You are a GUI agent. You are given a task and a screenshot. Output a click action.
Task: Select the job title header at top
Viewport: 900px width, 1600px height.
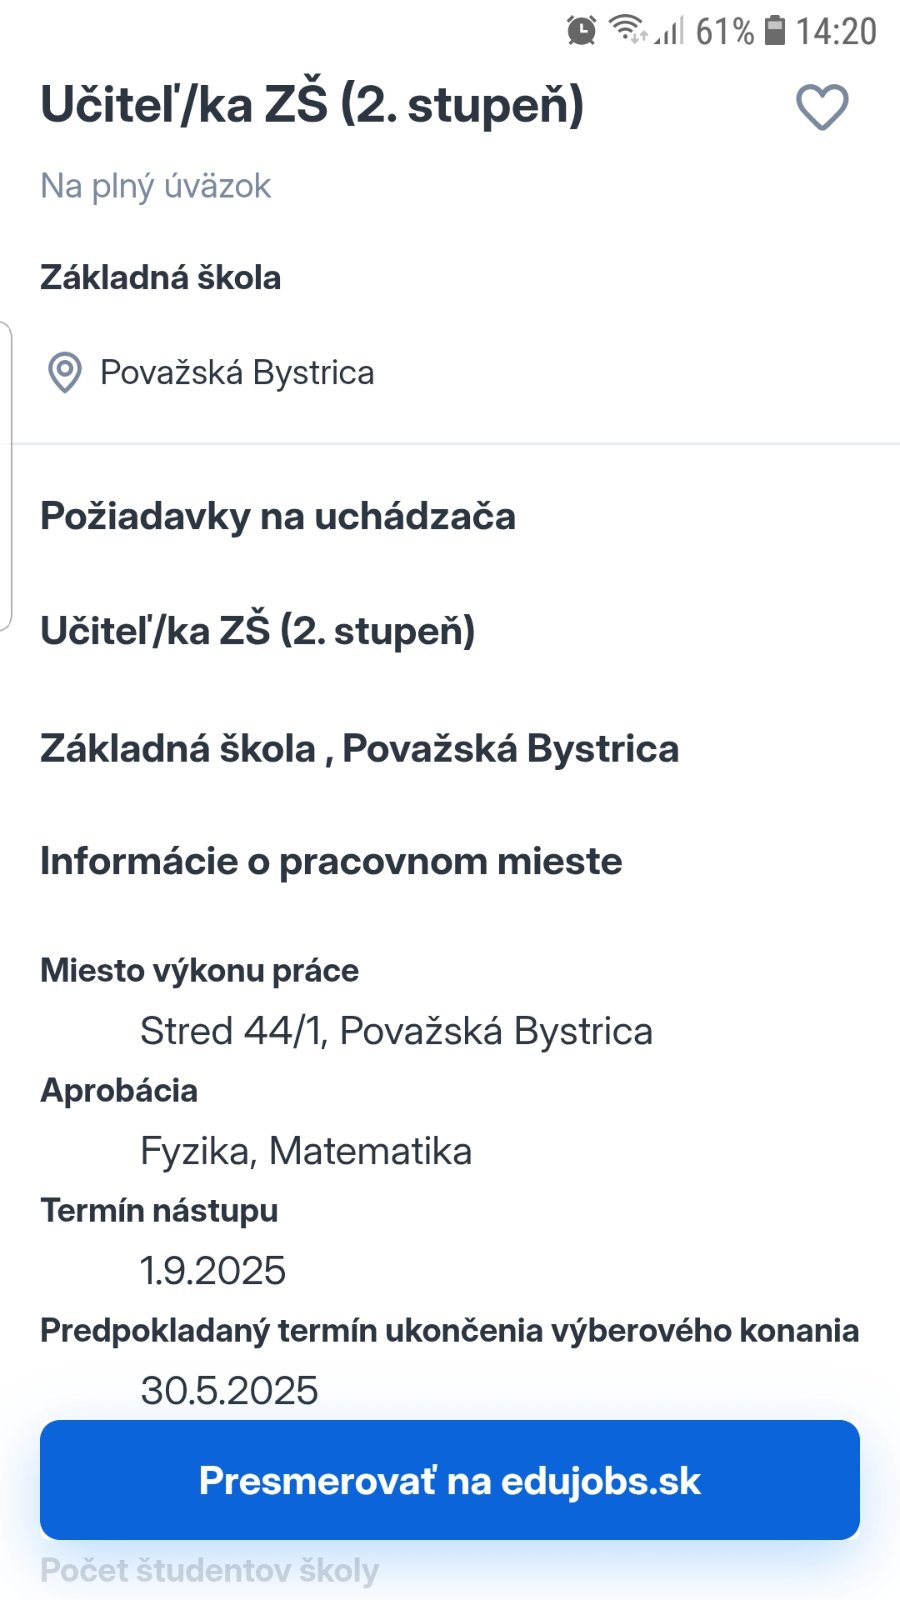(x=312, y=105)
